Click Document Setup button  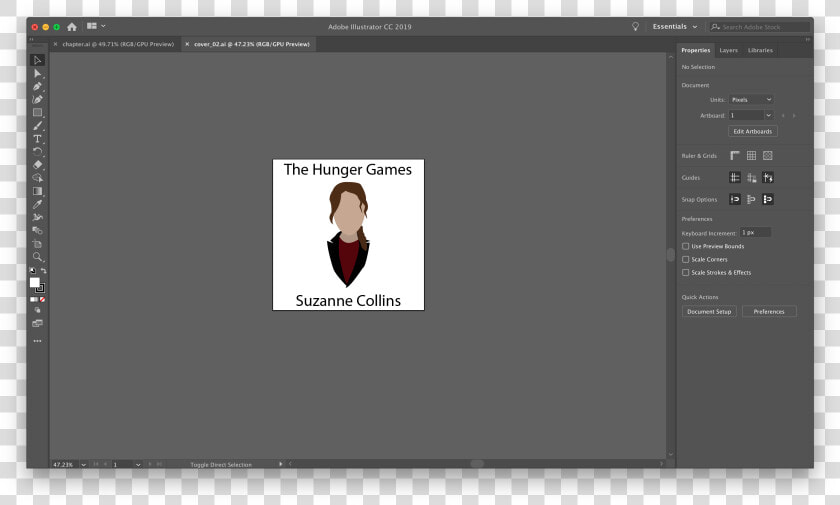[709, 312]
